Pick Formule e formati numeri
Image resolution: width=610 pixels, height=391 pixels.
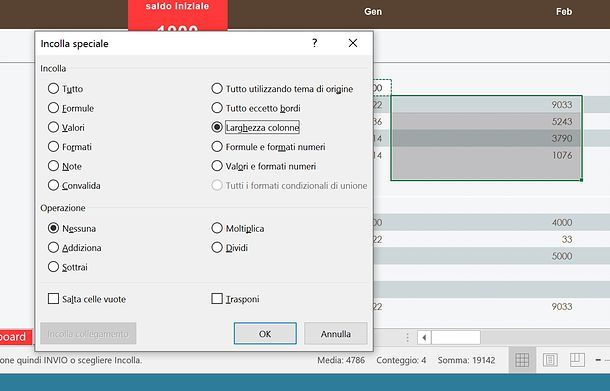click(x=217, y=147)
